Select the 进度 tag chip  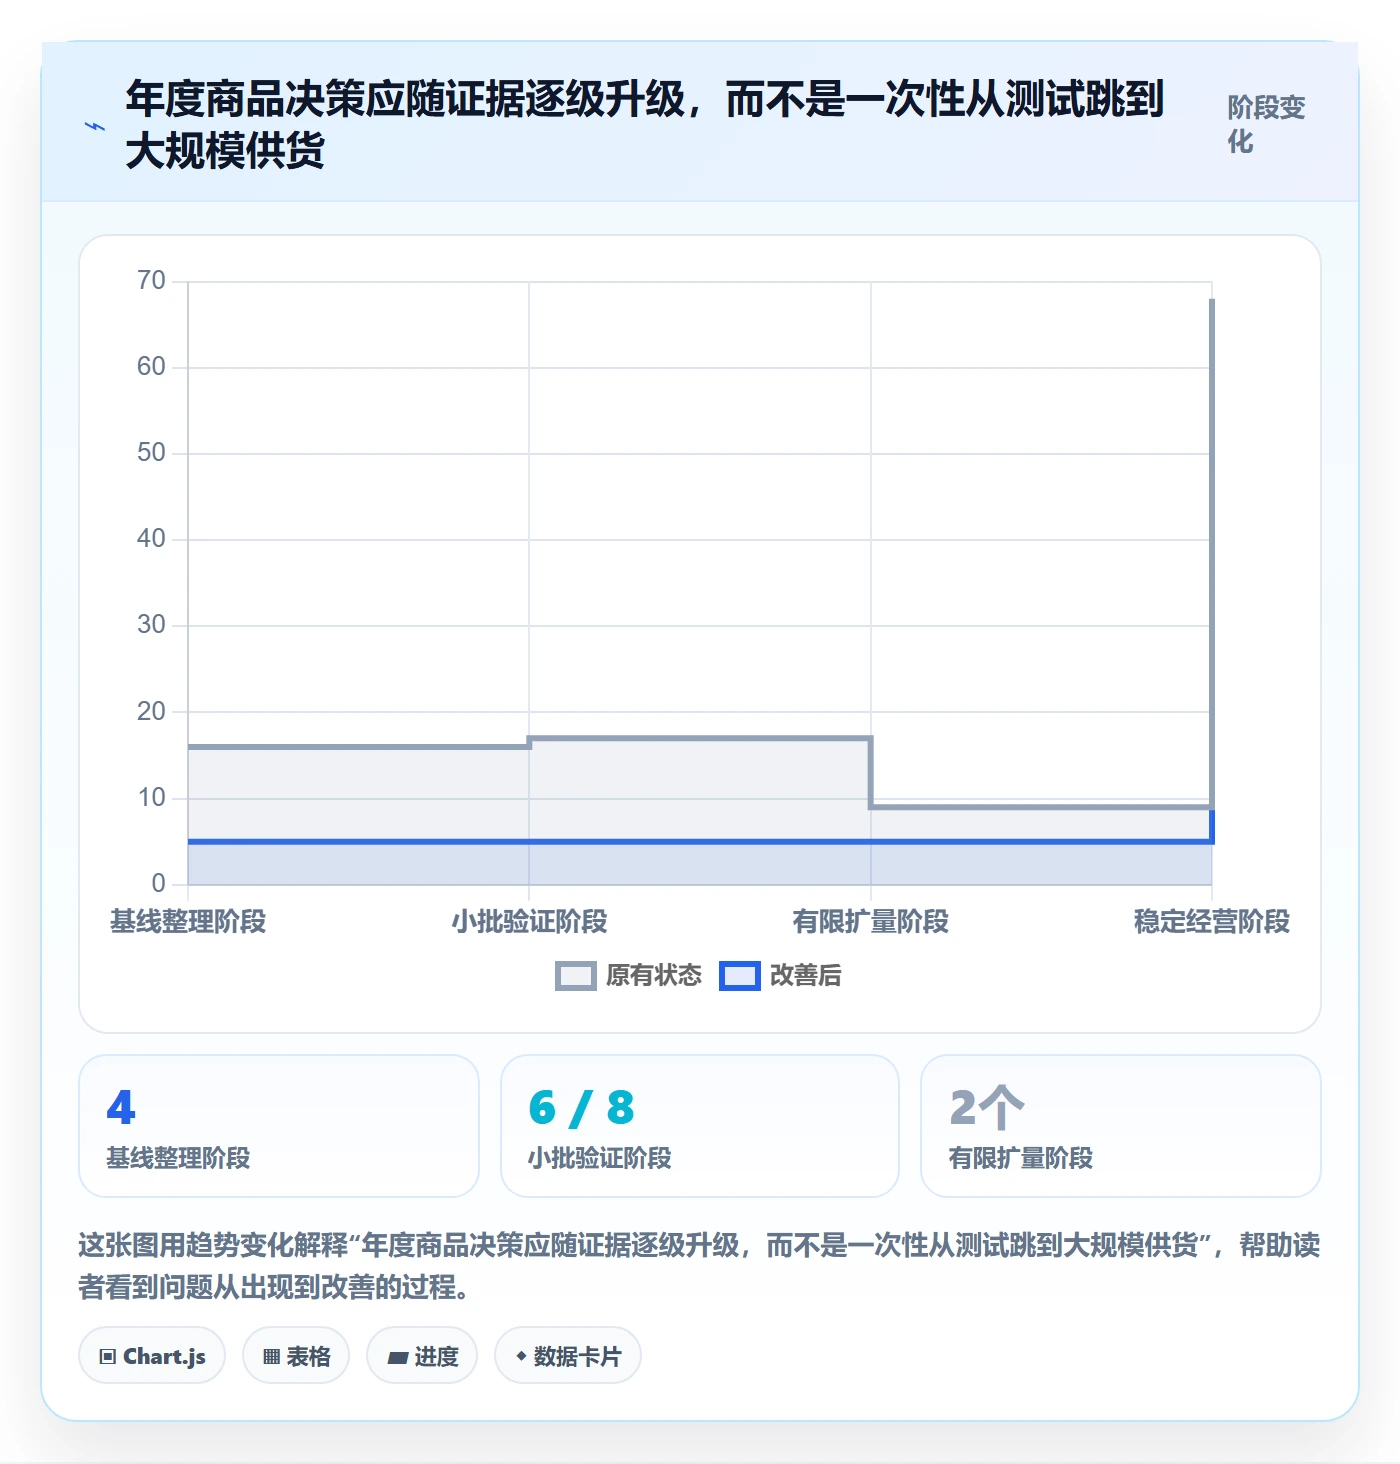pos(422,1356)
